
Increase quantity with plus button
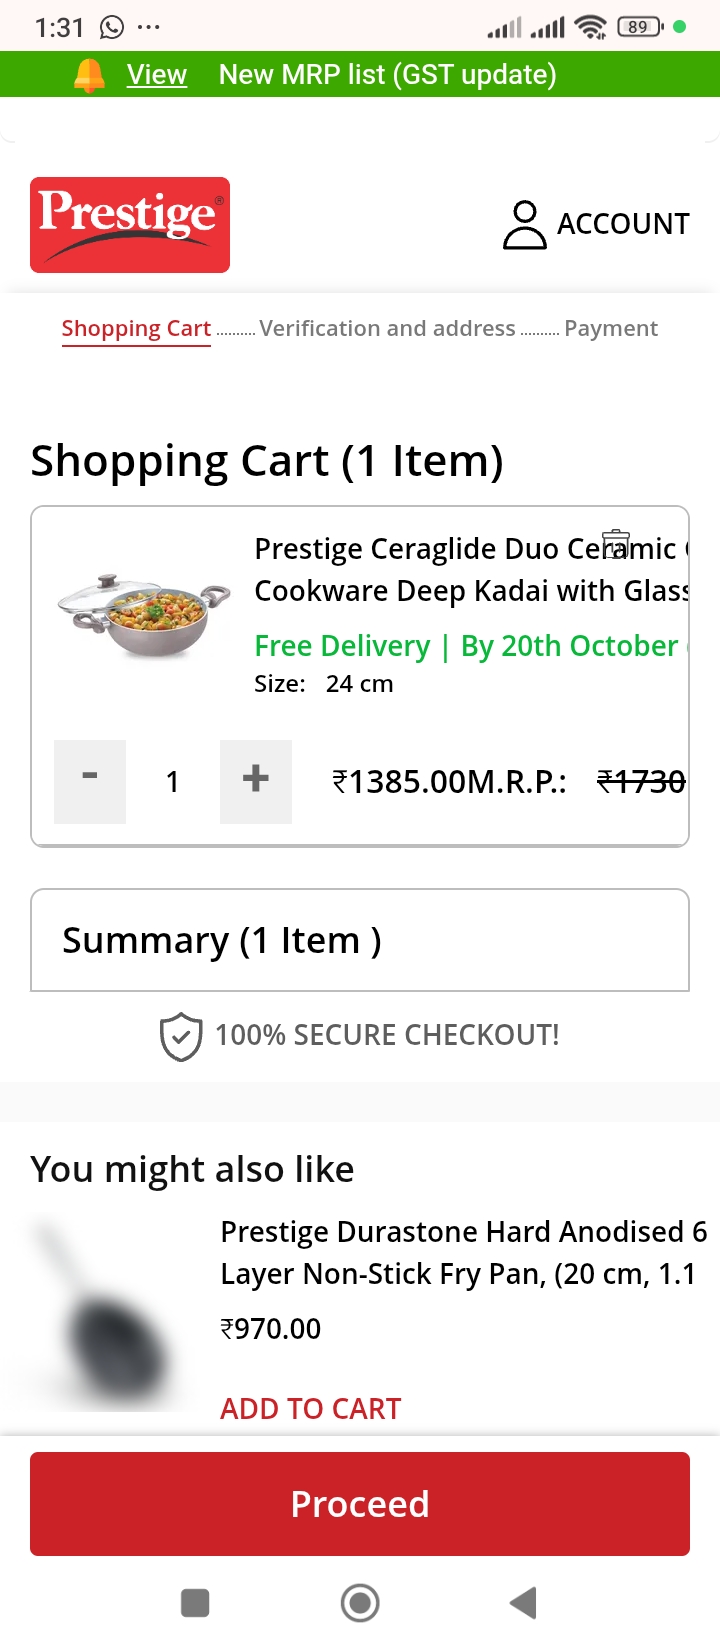point(256,781)
